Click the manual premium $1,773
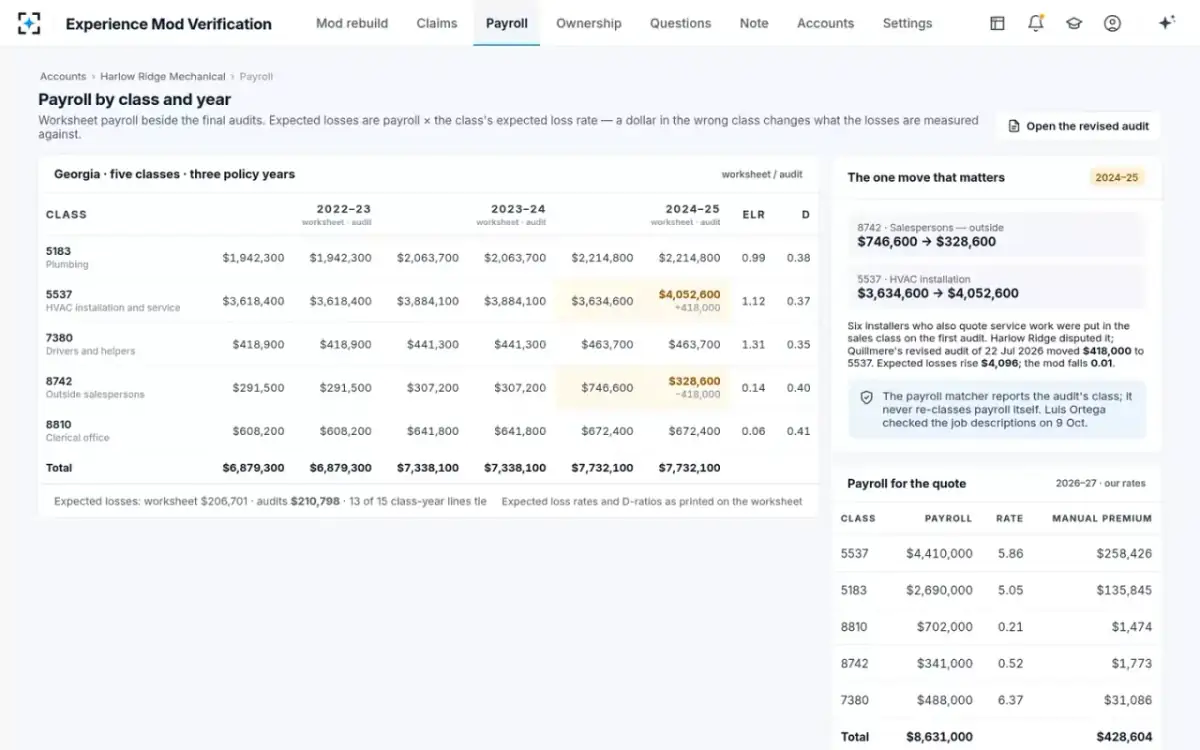Image resolution: width=1200 pixels, height=750 pixels. click(1131, 663)
